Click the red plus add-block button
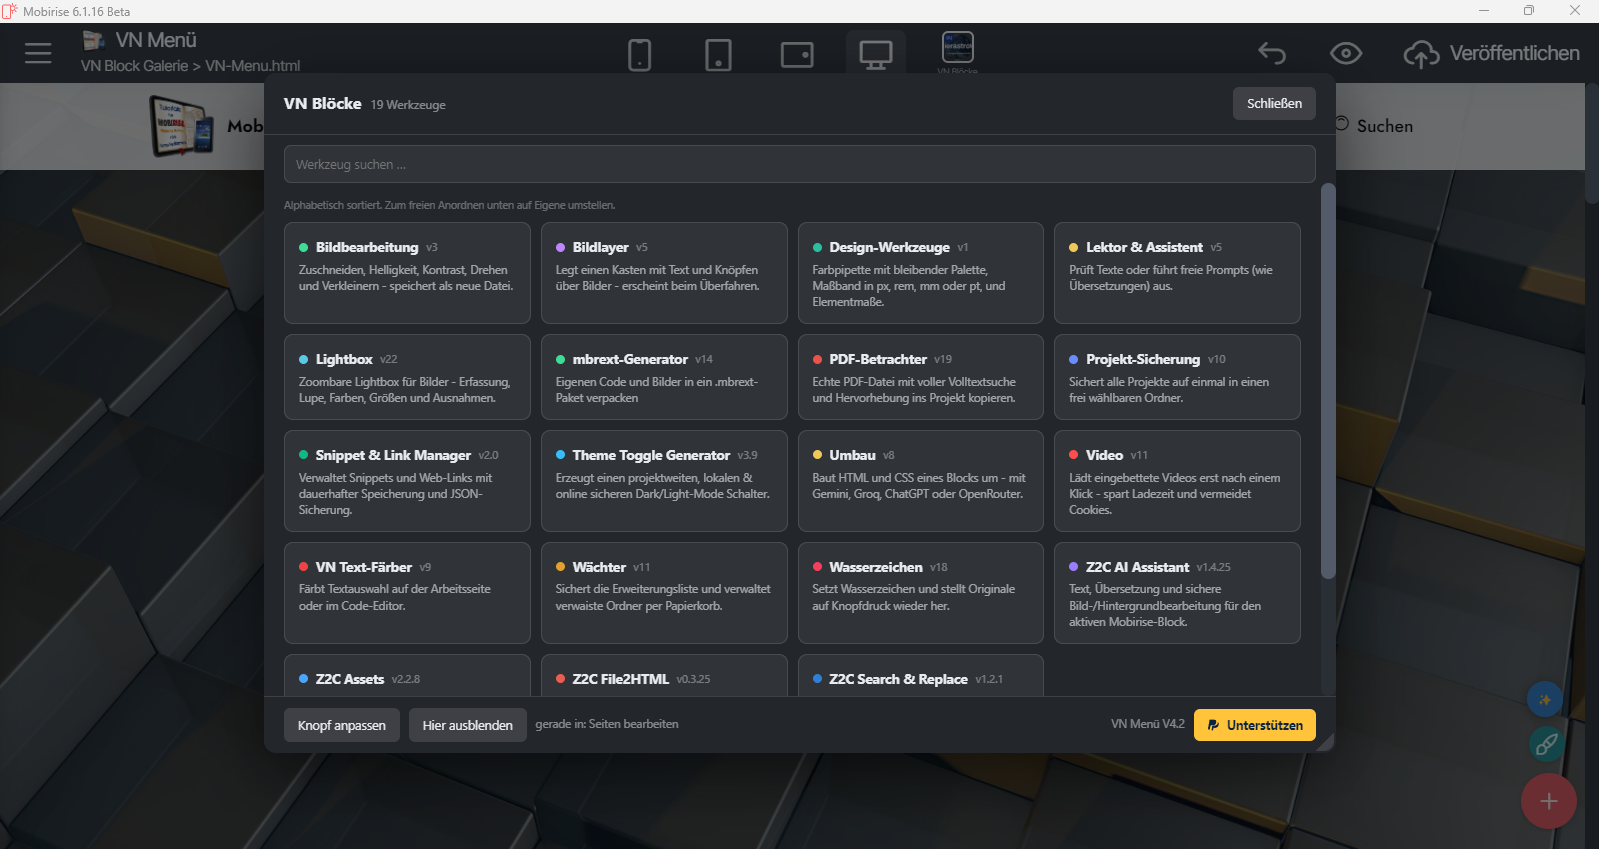The width and height of the screenshot is (1599, 849). point(1549,801)
